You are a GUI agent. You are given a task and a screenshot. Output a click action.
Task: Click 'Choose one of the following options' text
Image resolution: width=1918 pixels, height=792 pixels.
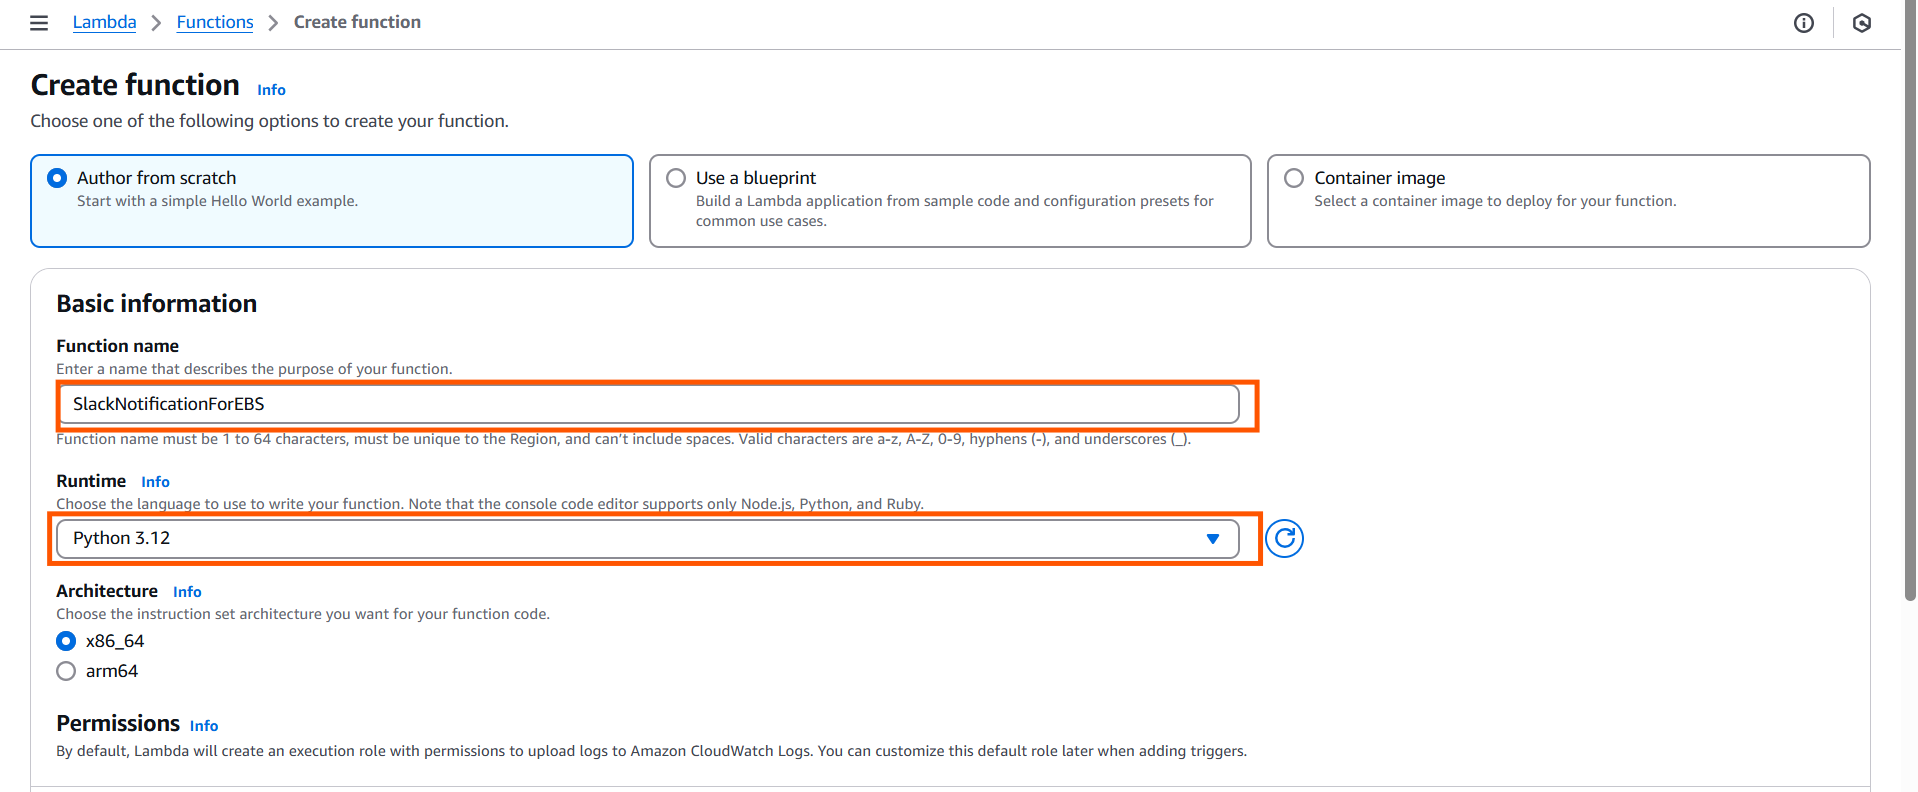(269, 121)
